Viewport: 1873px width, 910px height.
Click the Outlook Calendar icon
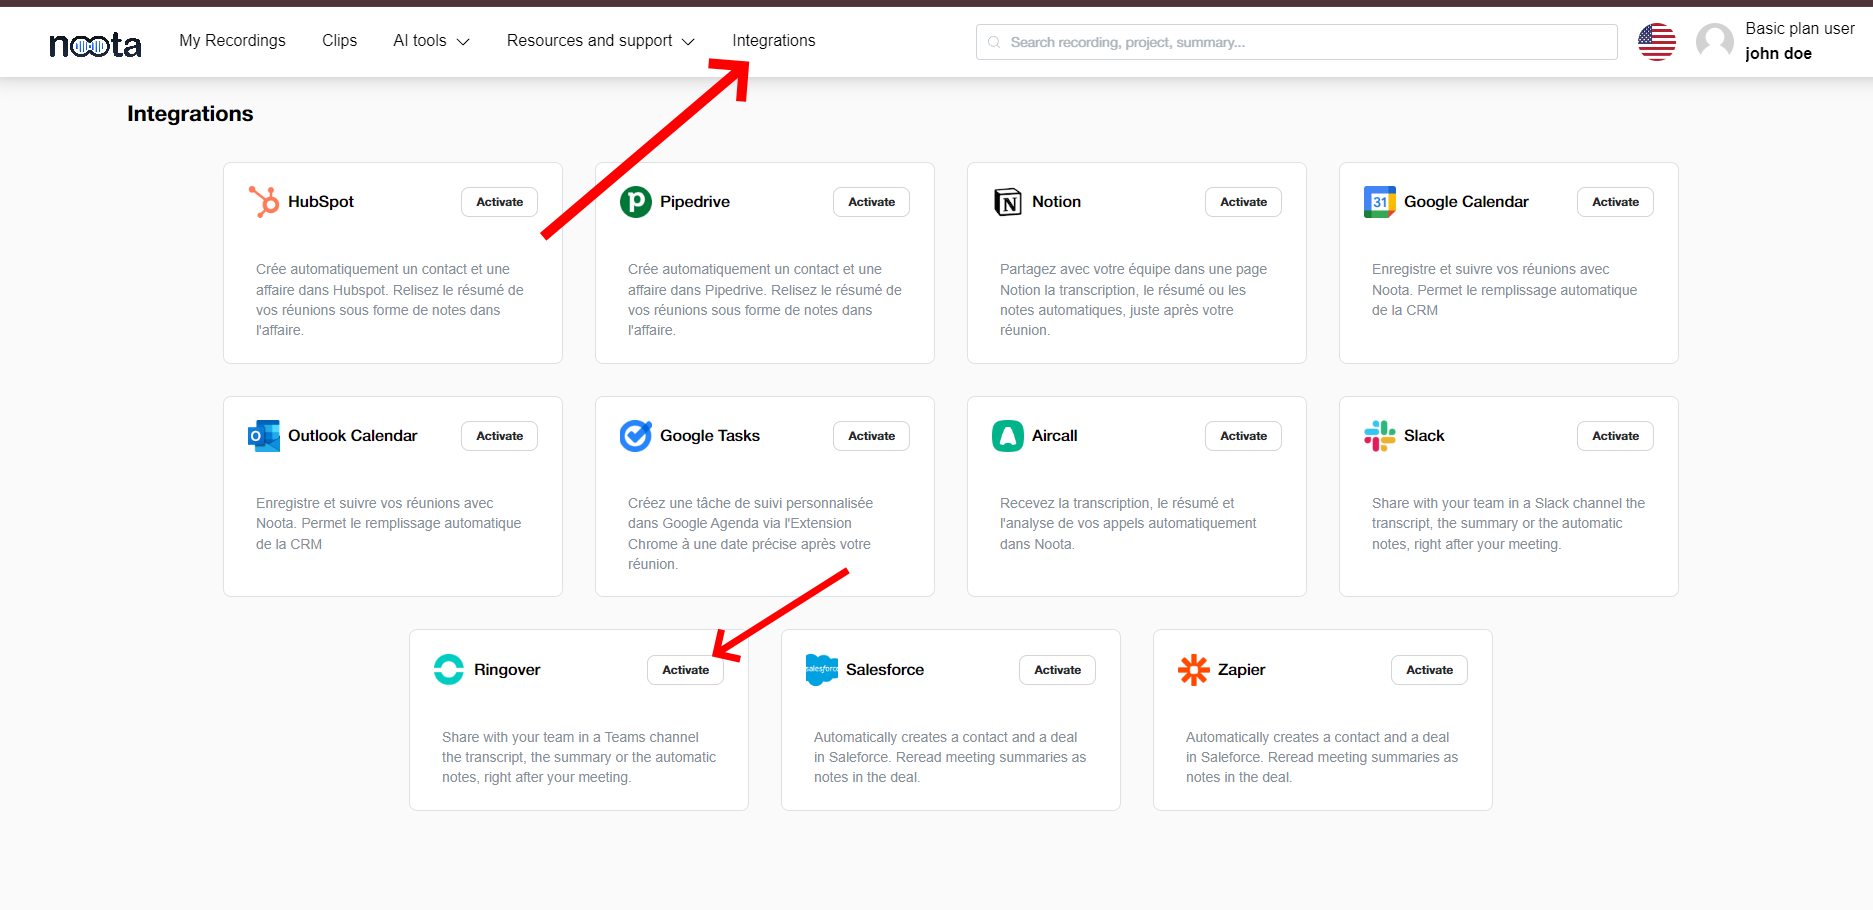[264, 436]
